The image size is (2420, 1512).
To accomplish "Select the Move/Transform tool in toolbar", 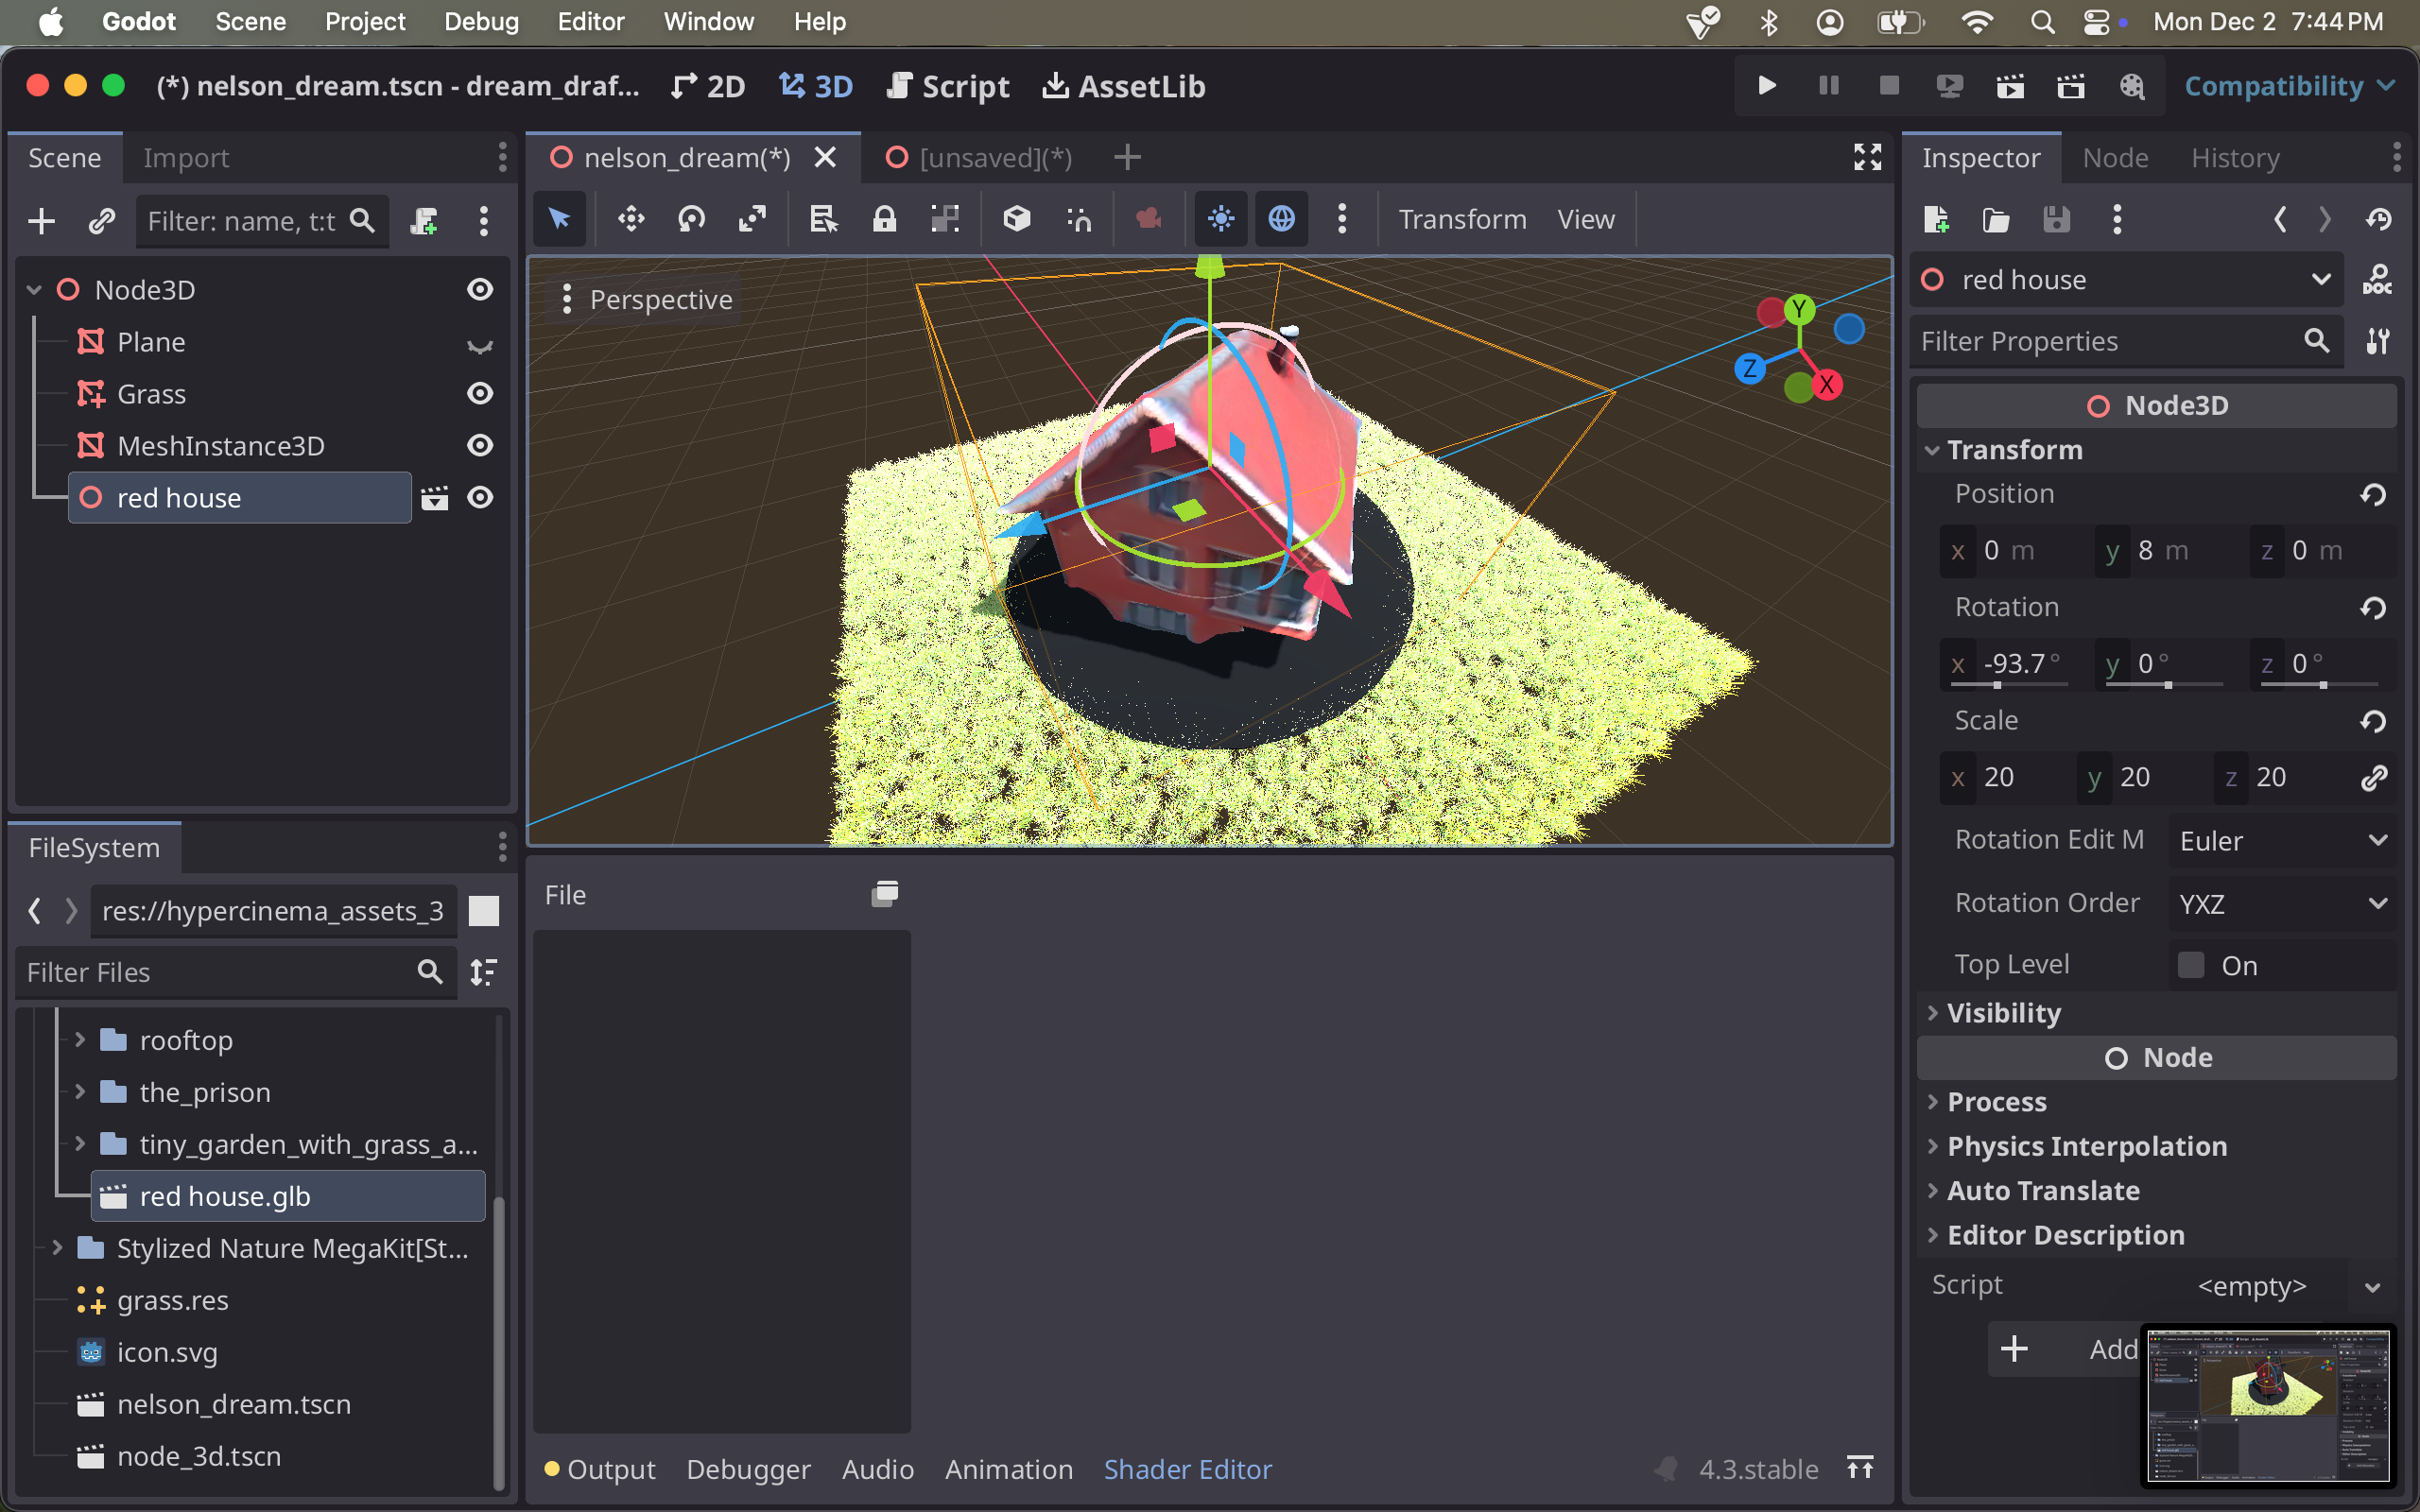I will tap(629, 217).
